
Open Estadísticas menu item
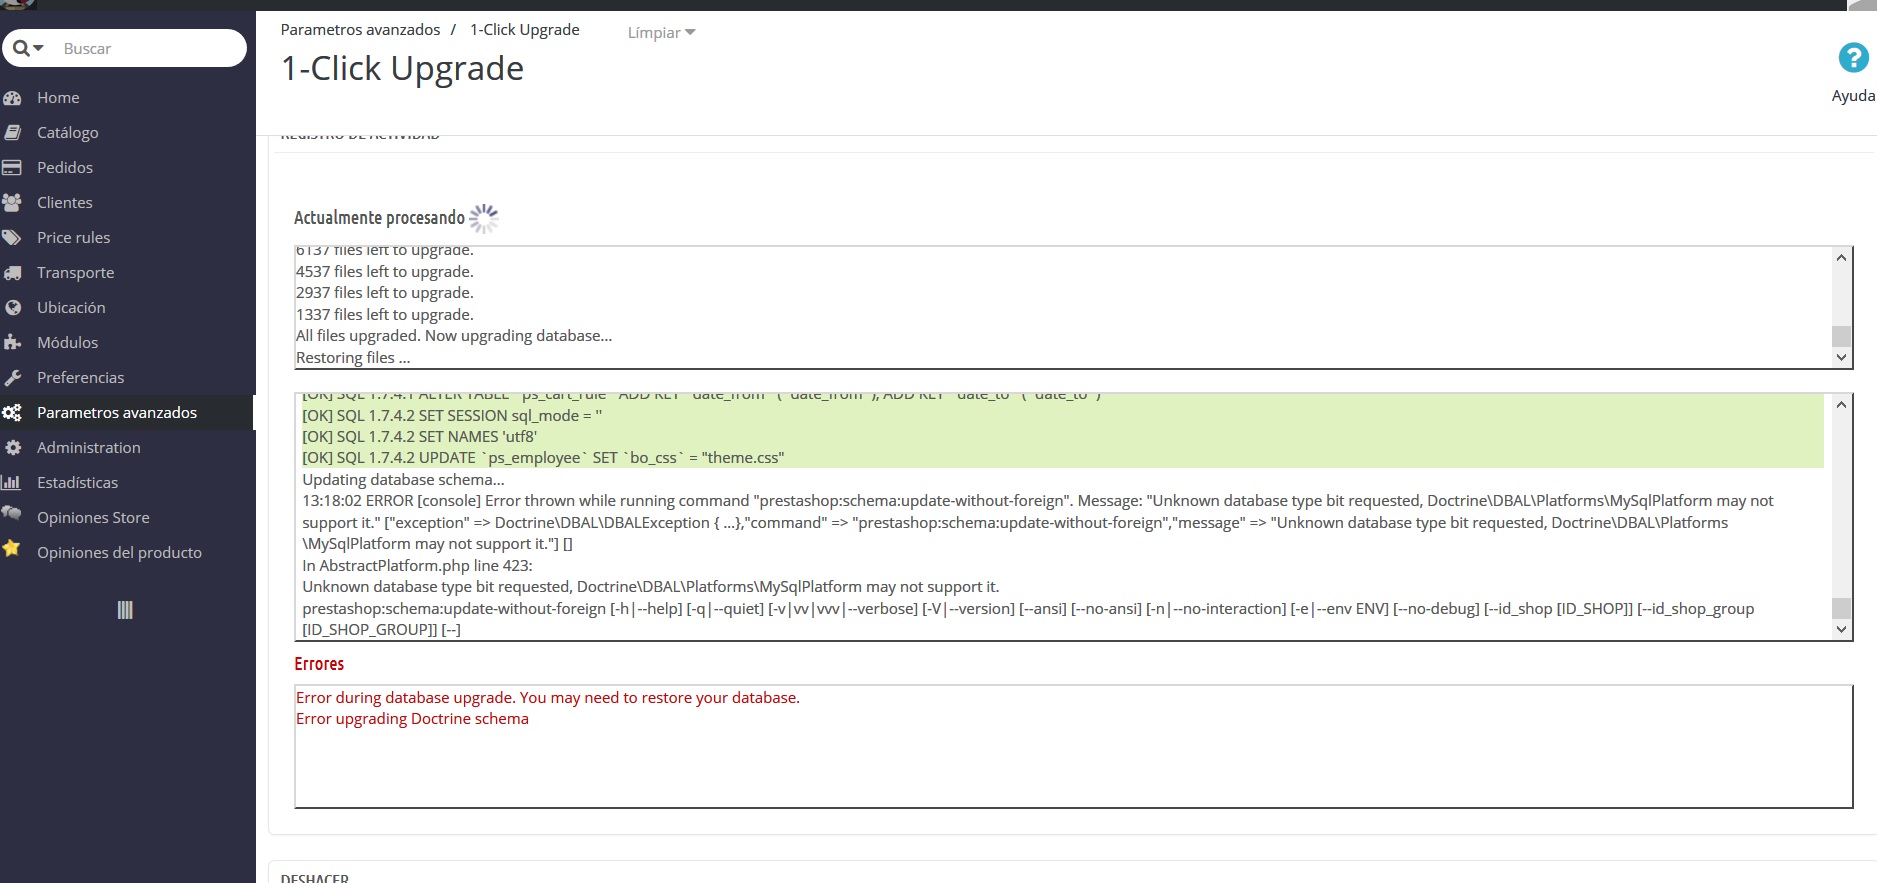tap(77, 482)
